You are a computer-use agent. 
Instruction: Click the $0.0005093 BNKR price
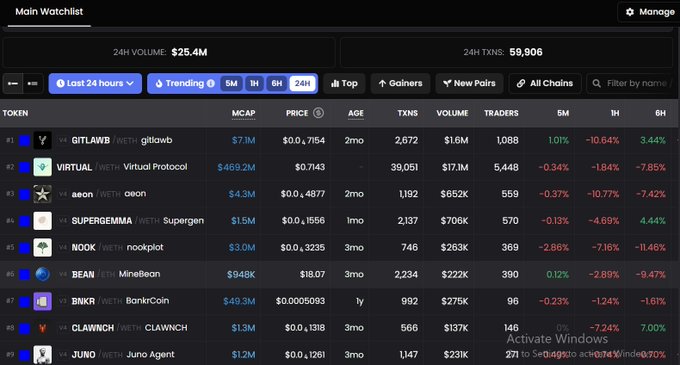[300, 301]
